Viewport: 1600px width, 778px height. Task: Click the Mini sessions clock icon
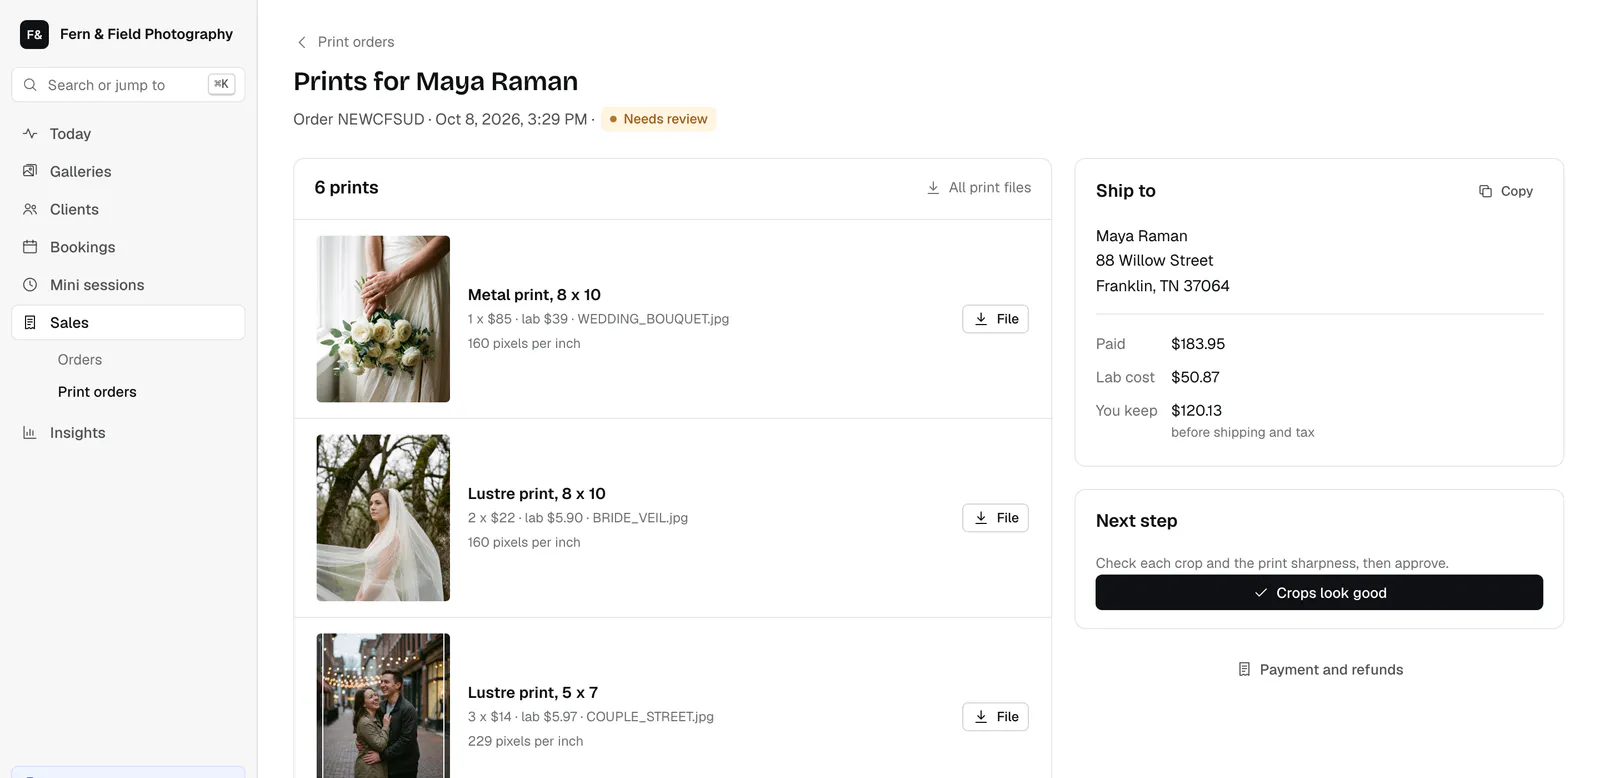pos(30,285)
